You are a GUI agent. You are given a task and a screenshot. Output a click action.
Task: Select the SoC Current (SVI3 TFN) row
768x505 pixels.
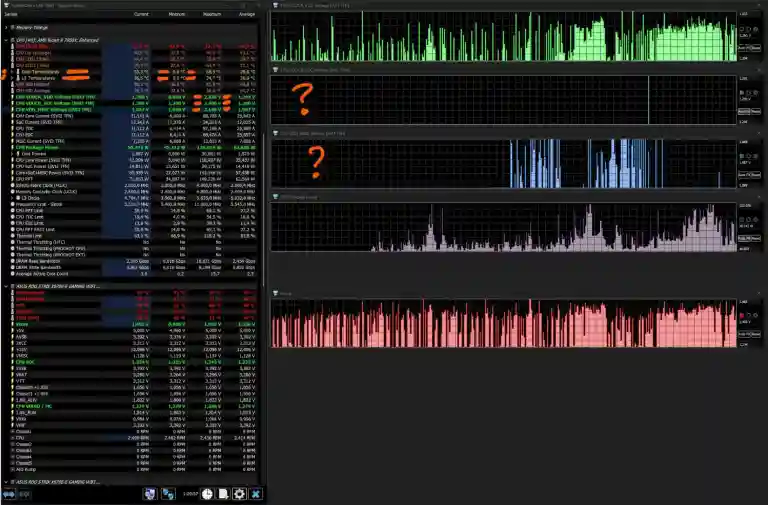click(133, 122)
